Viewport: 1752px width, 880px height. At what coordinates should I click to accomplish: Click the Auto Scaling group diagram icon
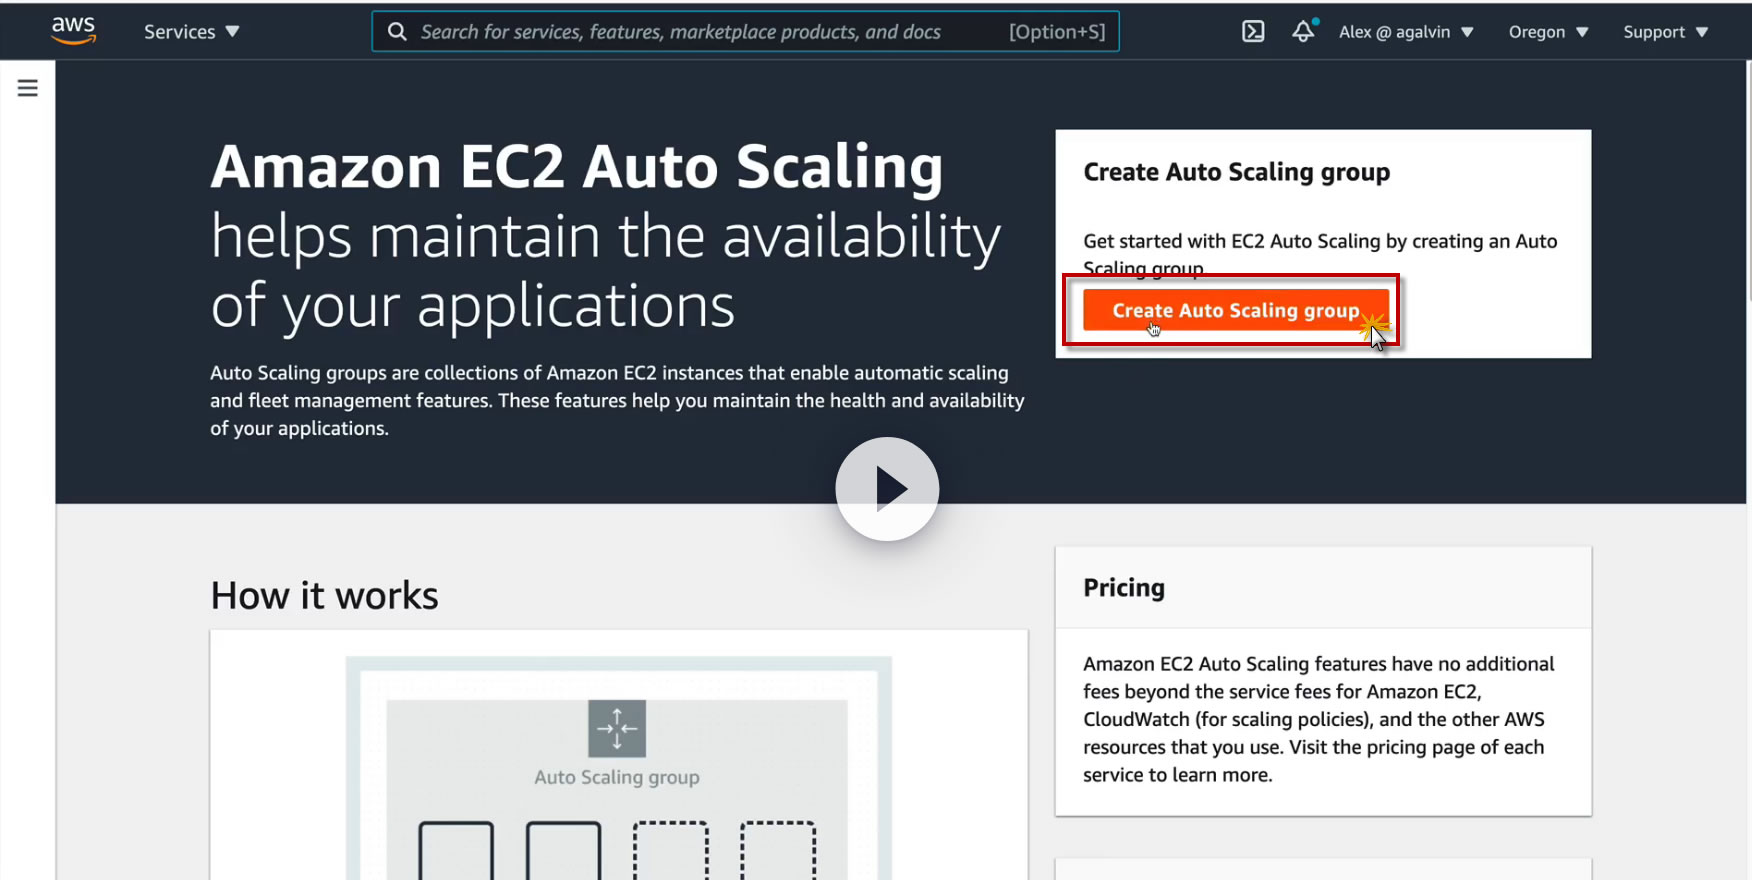click(x=617, y=728)
